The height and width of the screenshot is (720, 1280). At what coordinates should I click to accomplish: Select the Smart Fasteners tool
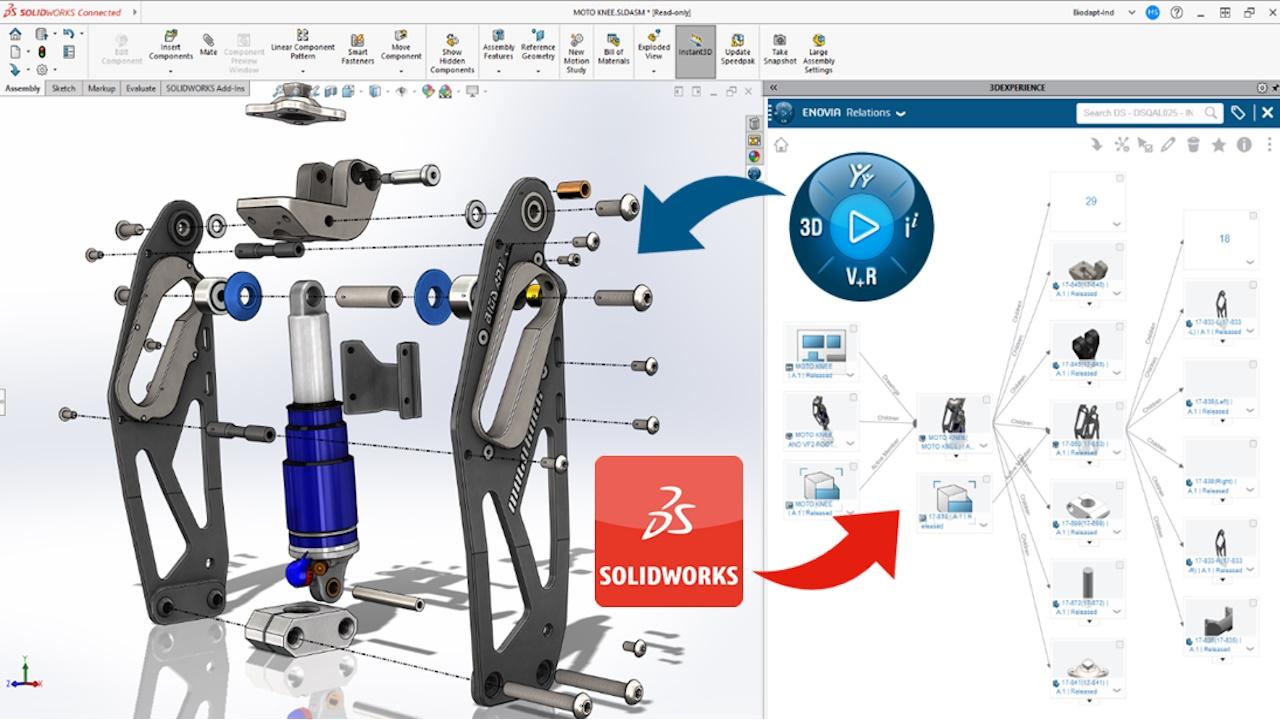click(356, 48)
